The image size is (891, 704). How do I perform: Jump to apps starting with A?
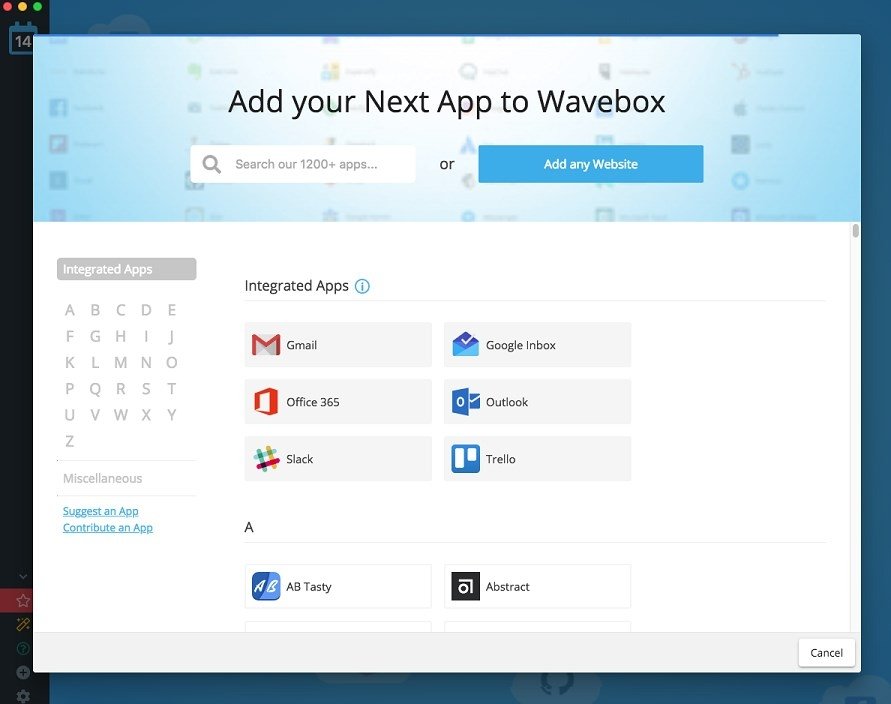pyautogui.click(x=70, y=310)
